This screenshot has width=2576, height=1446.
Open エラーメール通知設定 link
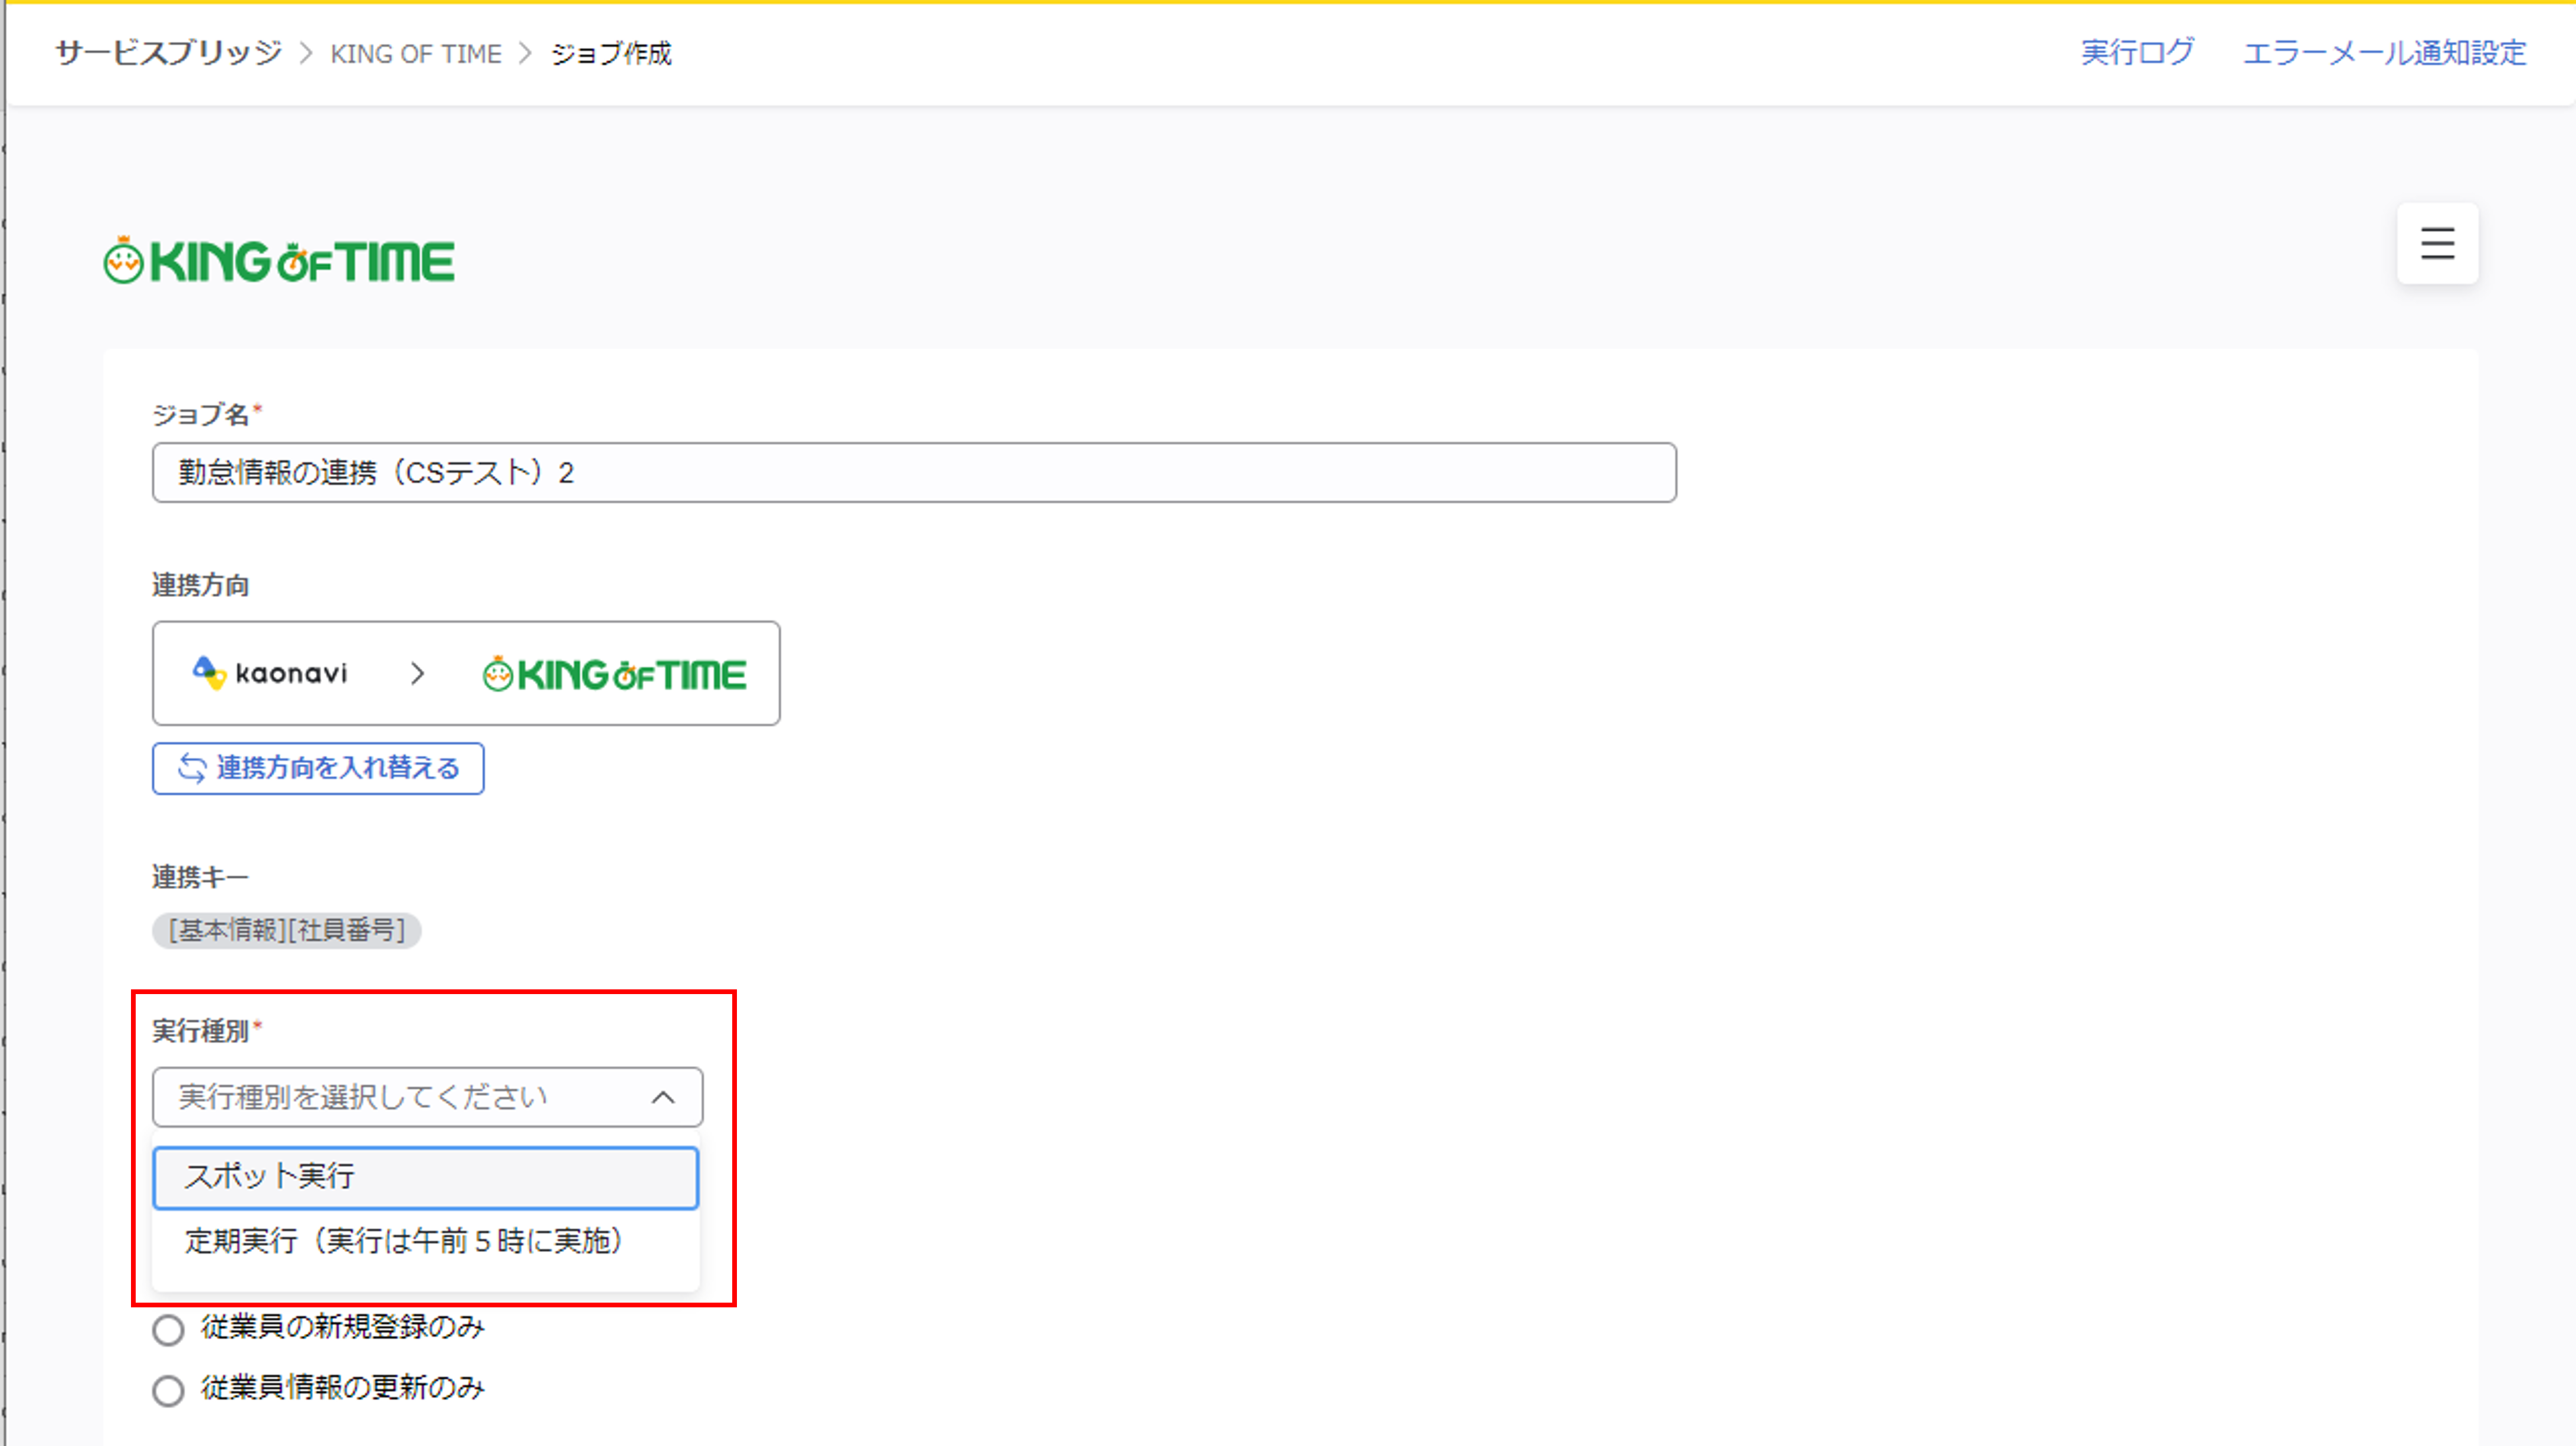coord(2384,53)
